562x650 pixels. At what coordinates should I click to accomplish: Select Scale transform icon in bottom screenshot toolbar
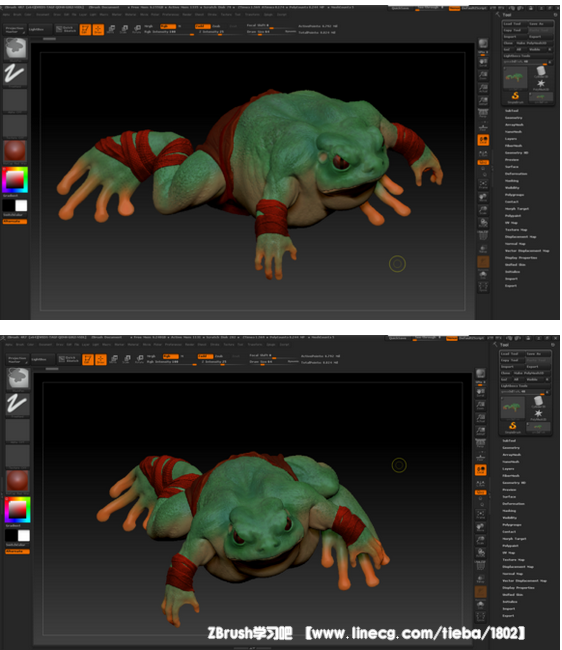point(127,359)
